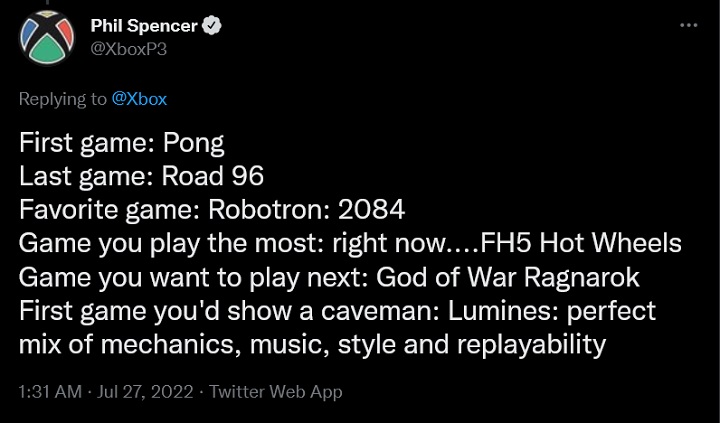This screenshot has width=720, height=423.
Task: Click the Xbox logo profile avatar
Action: click(x=45, y=39)
